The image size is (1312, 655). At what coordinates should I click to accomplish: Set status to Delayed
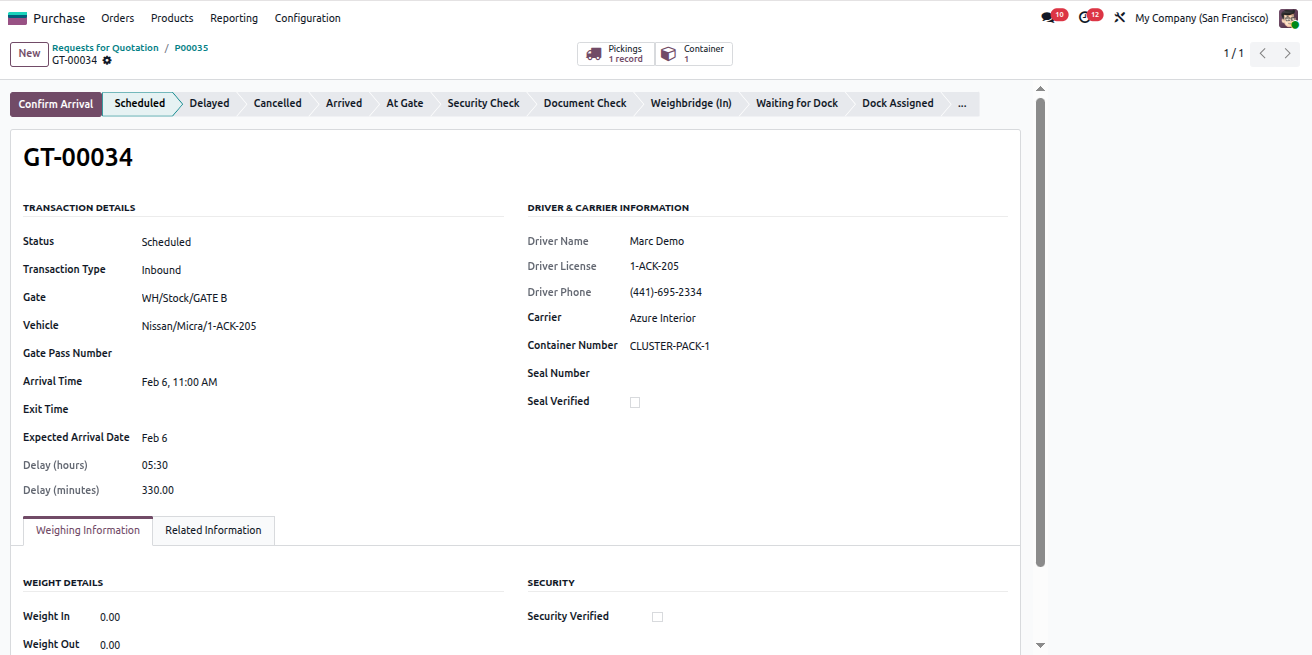(x=210, y=104)
